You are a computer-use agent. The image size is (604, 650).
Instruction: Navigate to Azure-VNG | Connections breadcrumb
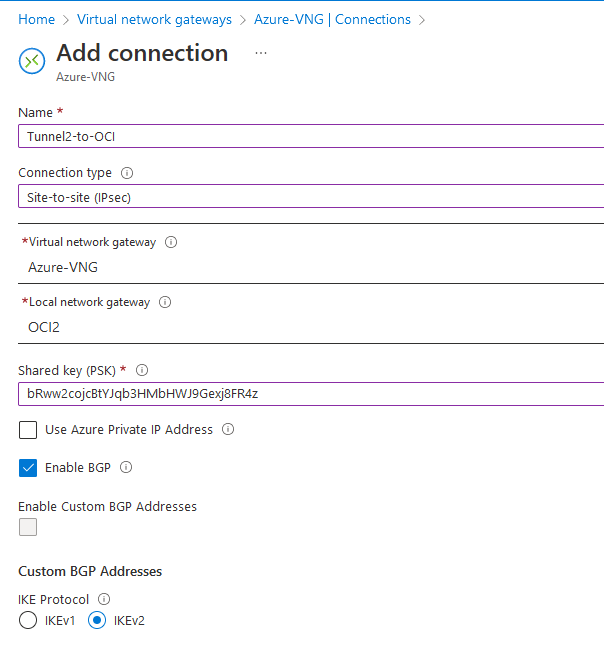click(332, 19)
